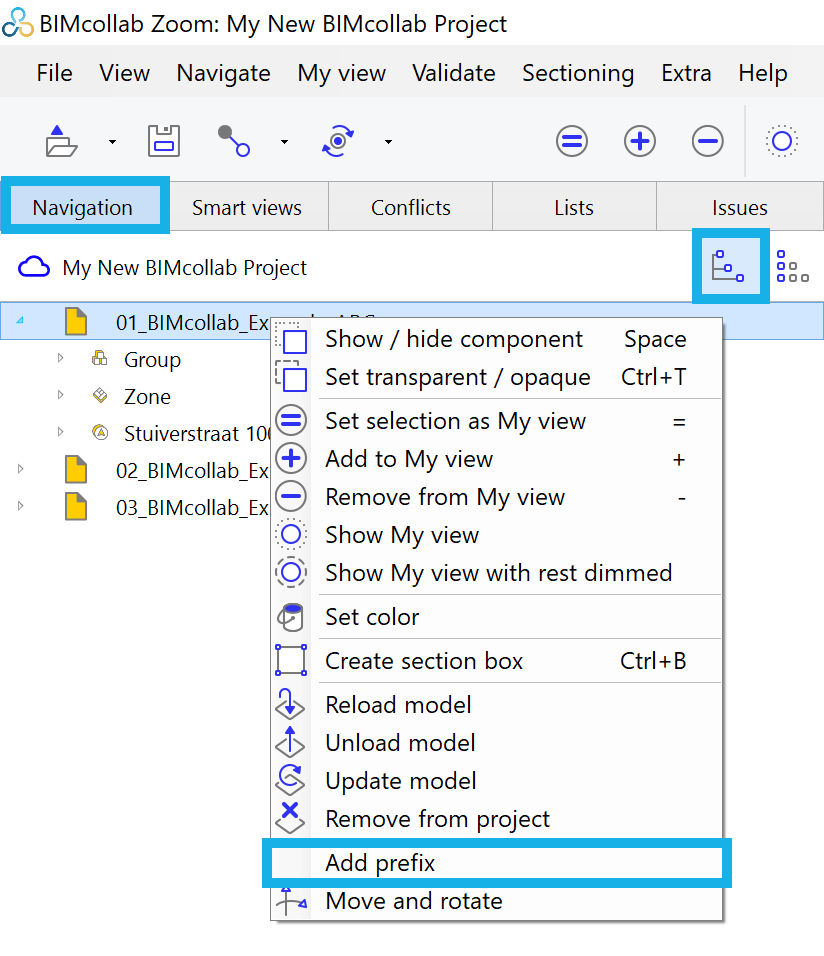Select the Group tree row label
The width and height of the screenshot is (824, 956).
pos(152,359)
